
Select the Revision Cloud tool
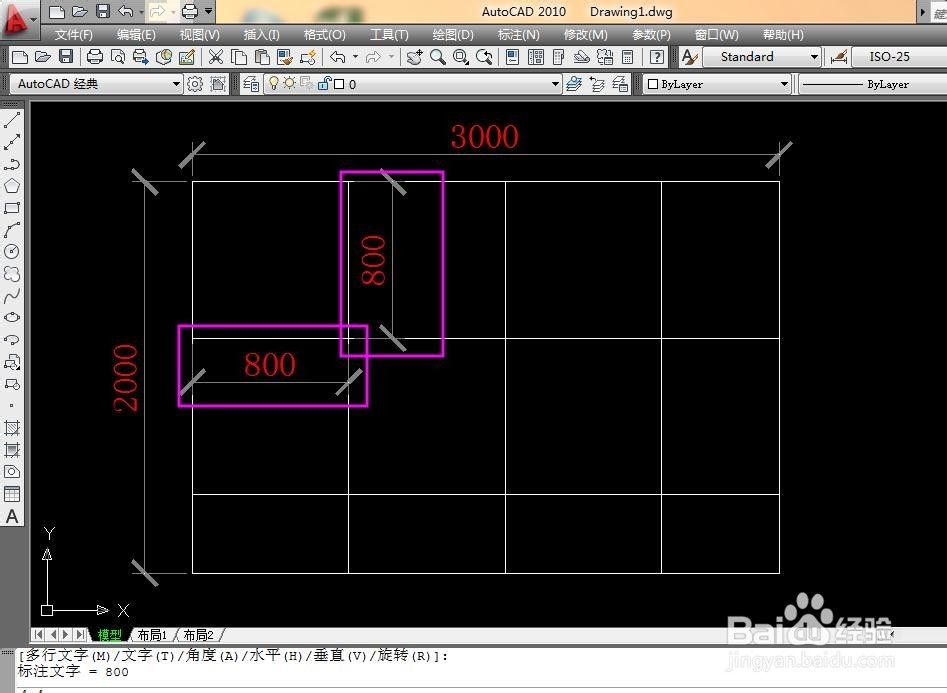(x=12, y=274)
